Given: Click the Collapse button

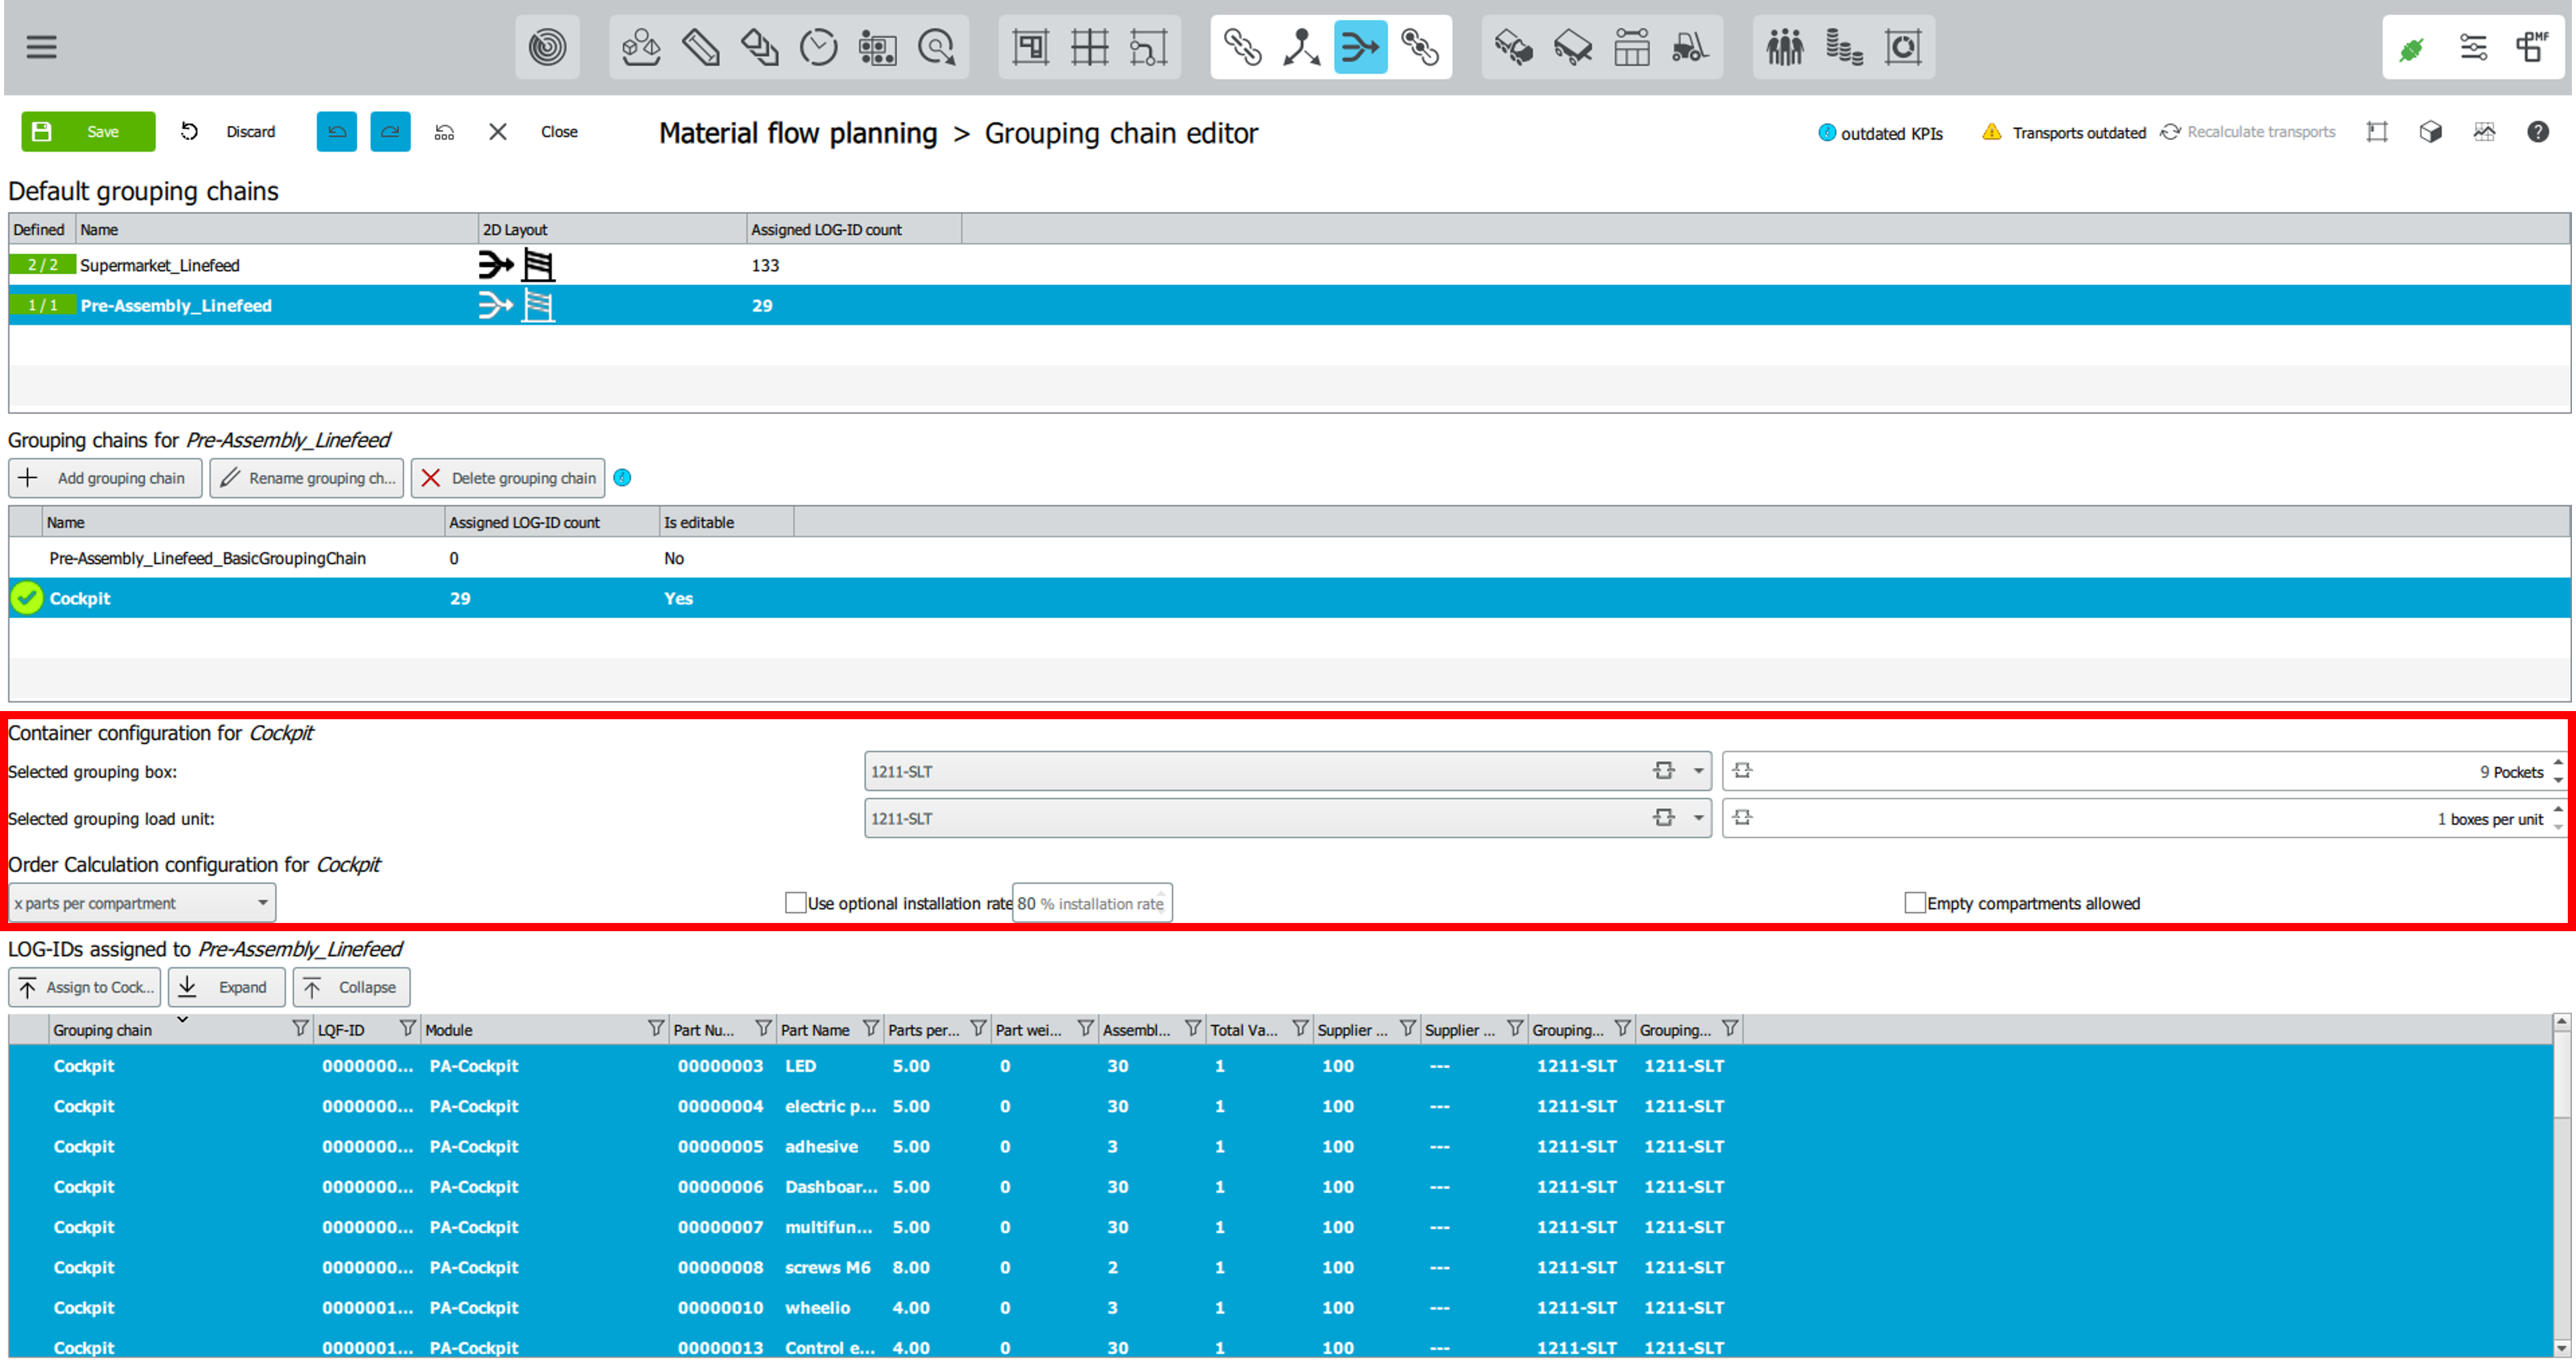Looking at the screenshot, I should coord(351,987).
